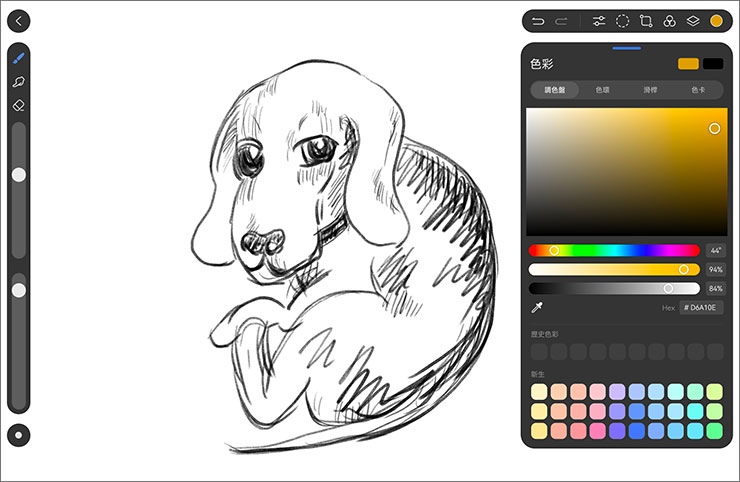Activate the dashed-circle selection tool

tap(622, 21)
